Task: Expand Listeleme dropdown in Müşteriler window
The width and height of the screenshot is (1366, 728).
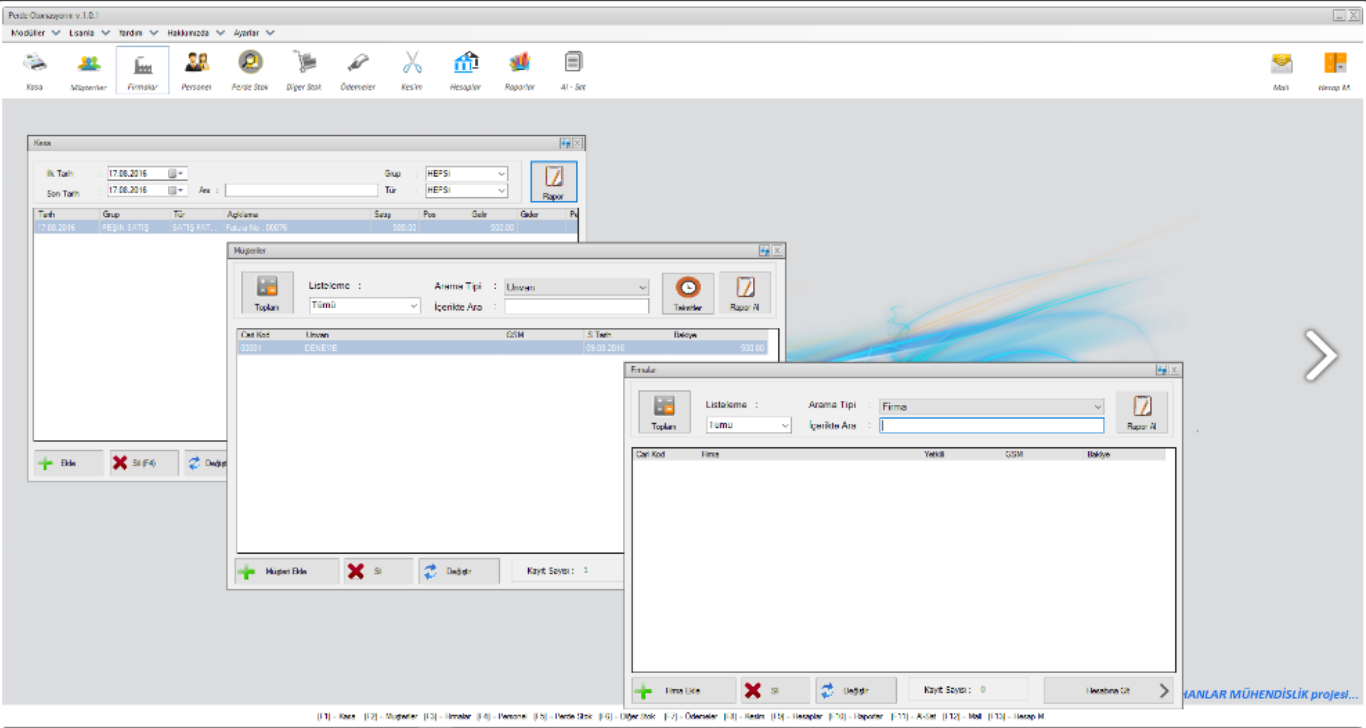Action: pyautogui.click(x=413, y=306)
